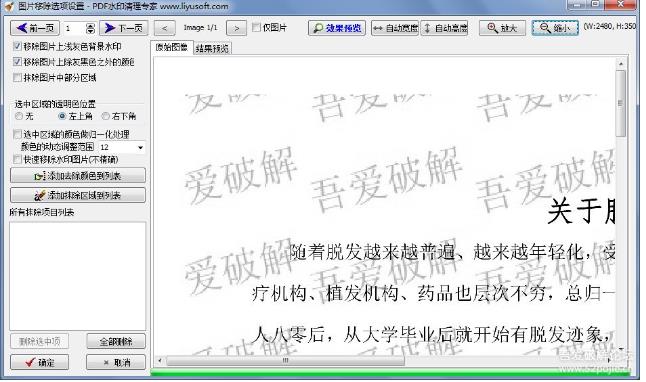Confirm settings with 确定 button

[x=40, y=362]
